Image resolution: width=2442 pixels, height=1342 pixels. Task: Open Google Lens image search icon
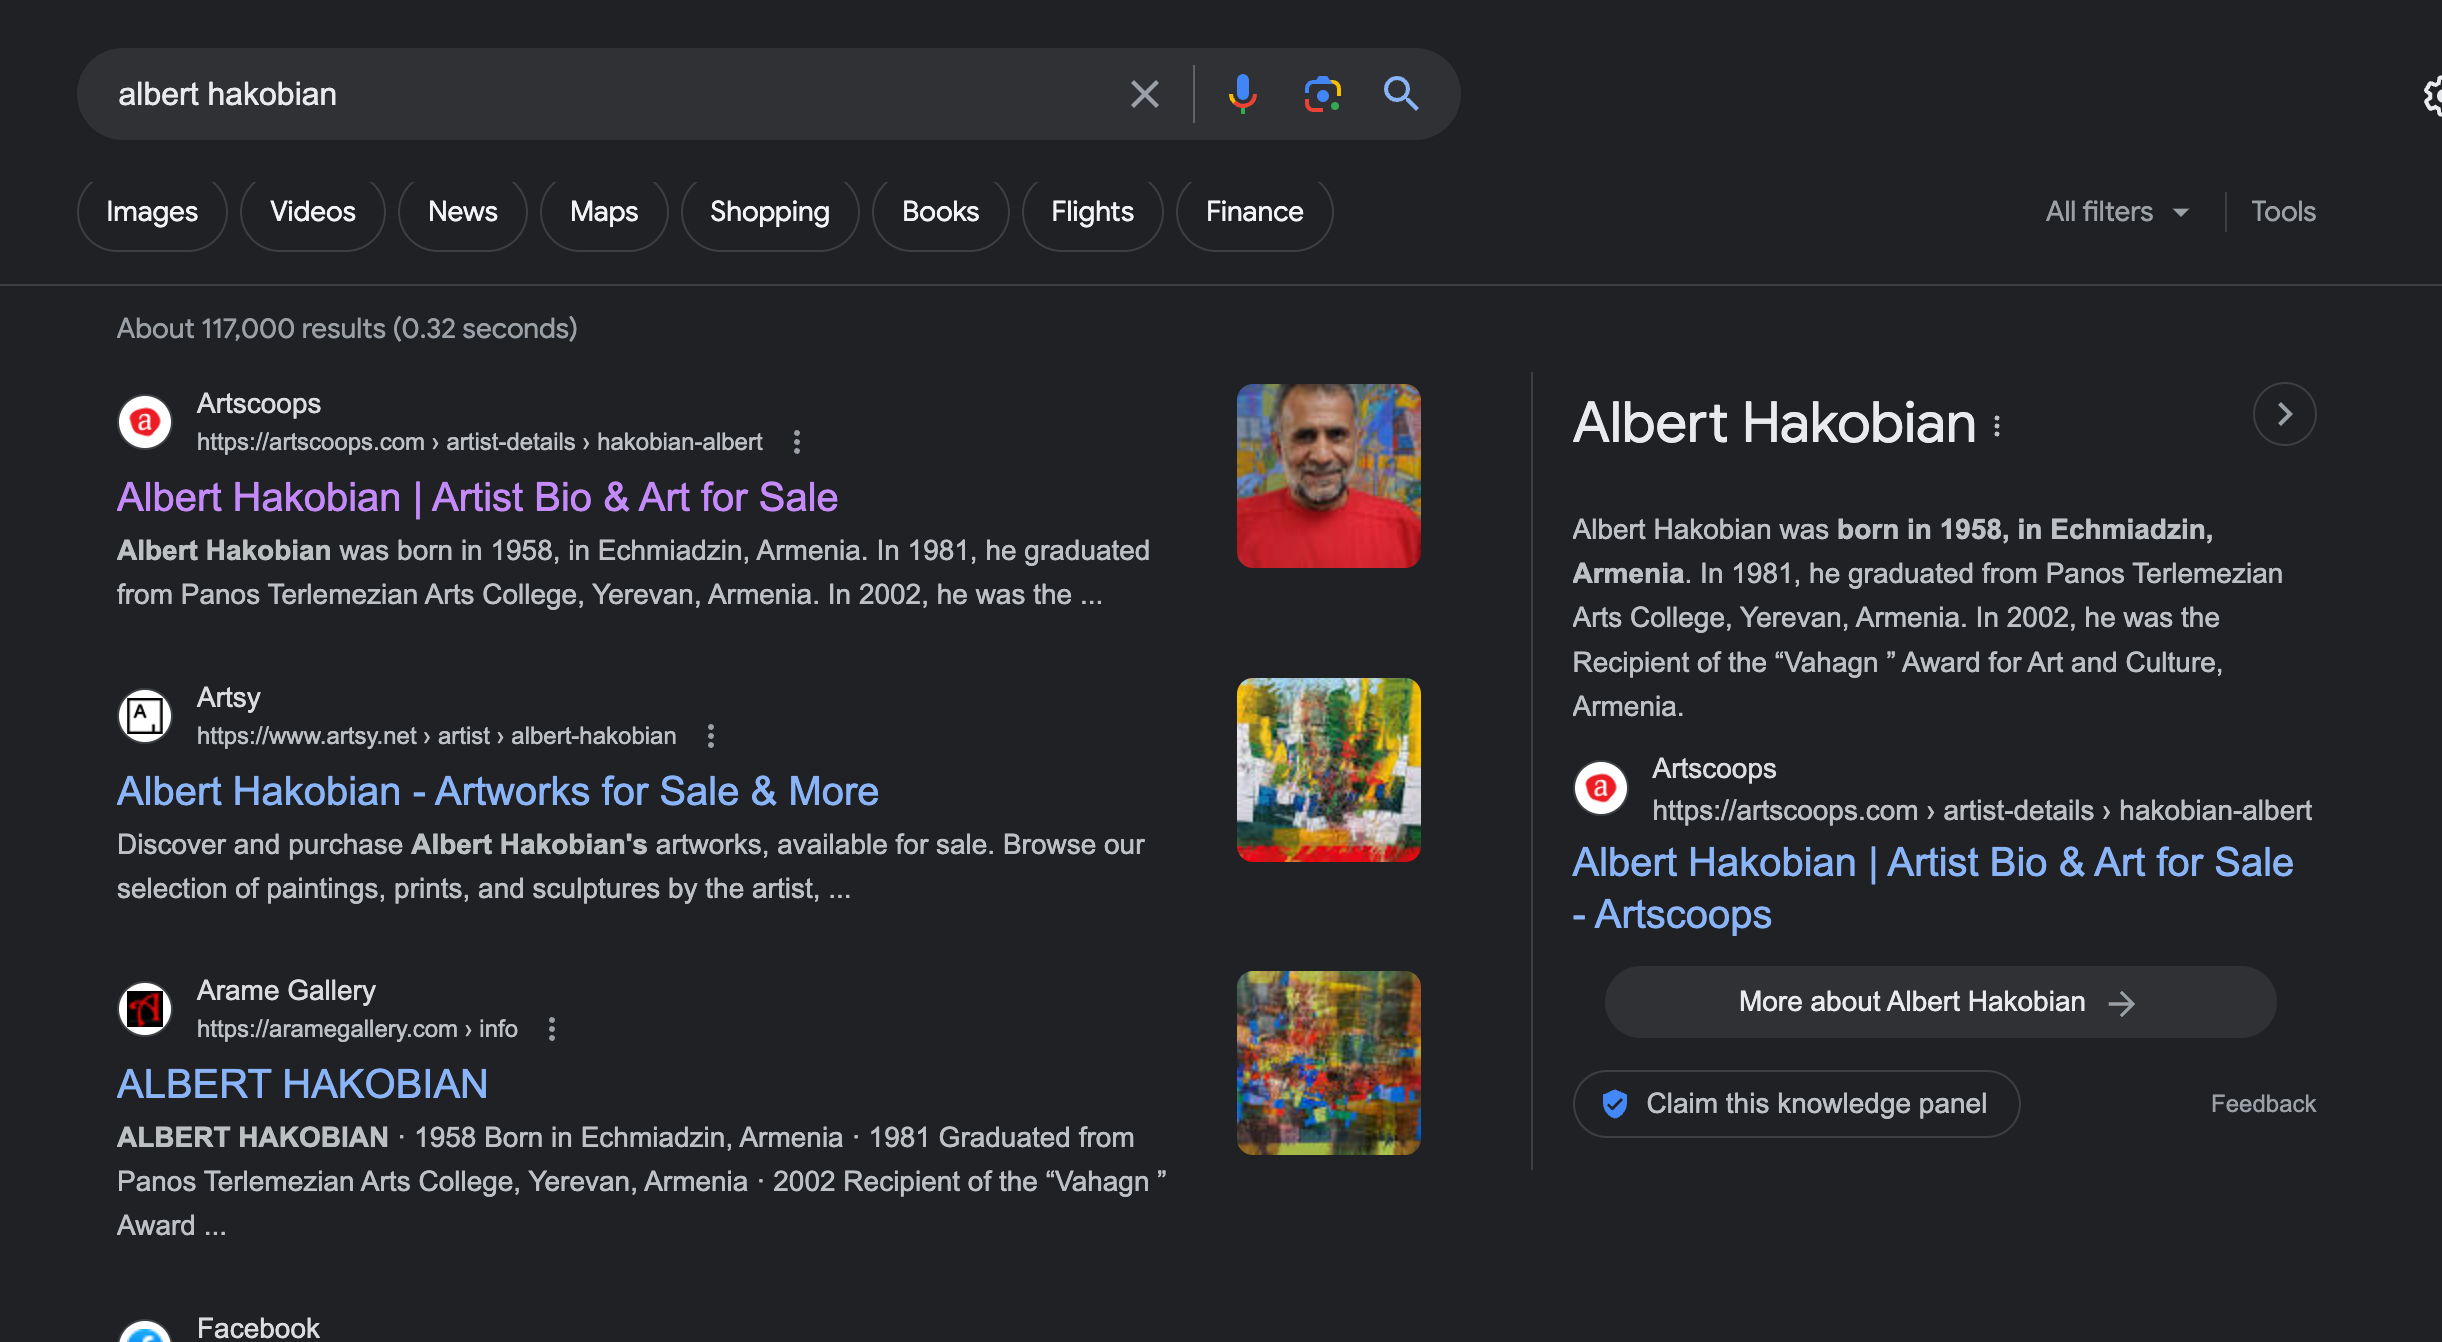pyautogui.click(x=1322, y=94)
